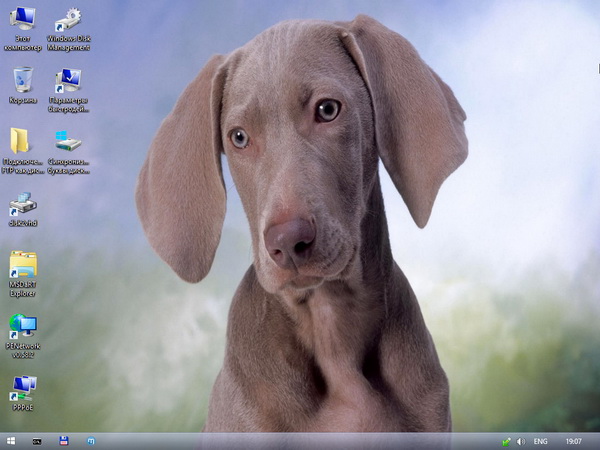
Task: Launch the PPPoE connection shortcut
Action: (x=22, y=386)
